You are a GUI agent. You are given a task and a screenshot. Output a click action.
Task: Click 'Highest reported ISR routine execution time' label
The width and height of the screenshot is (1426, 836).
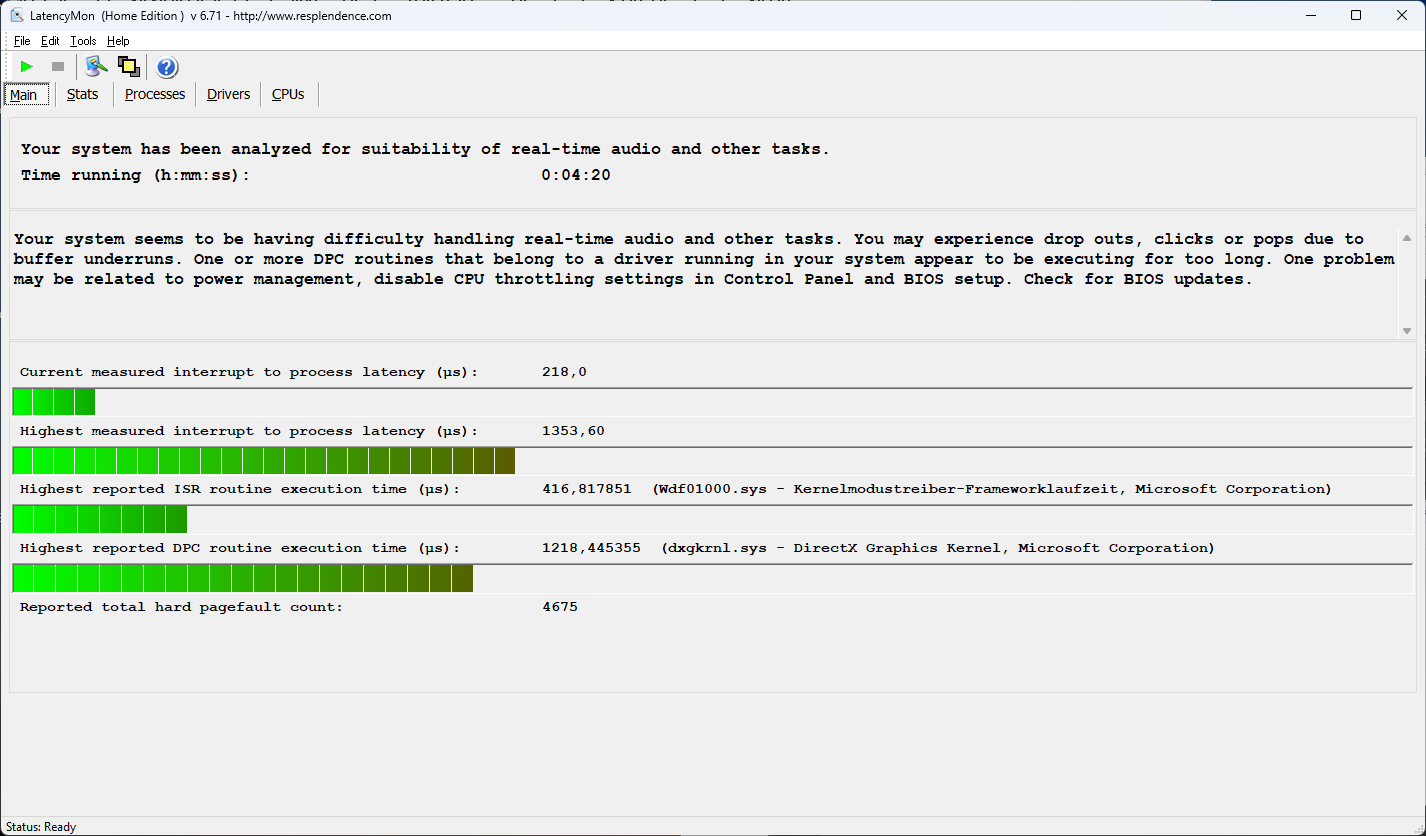(240, 489)
